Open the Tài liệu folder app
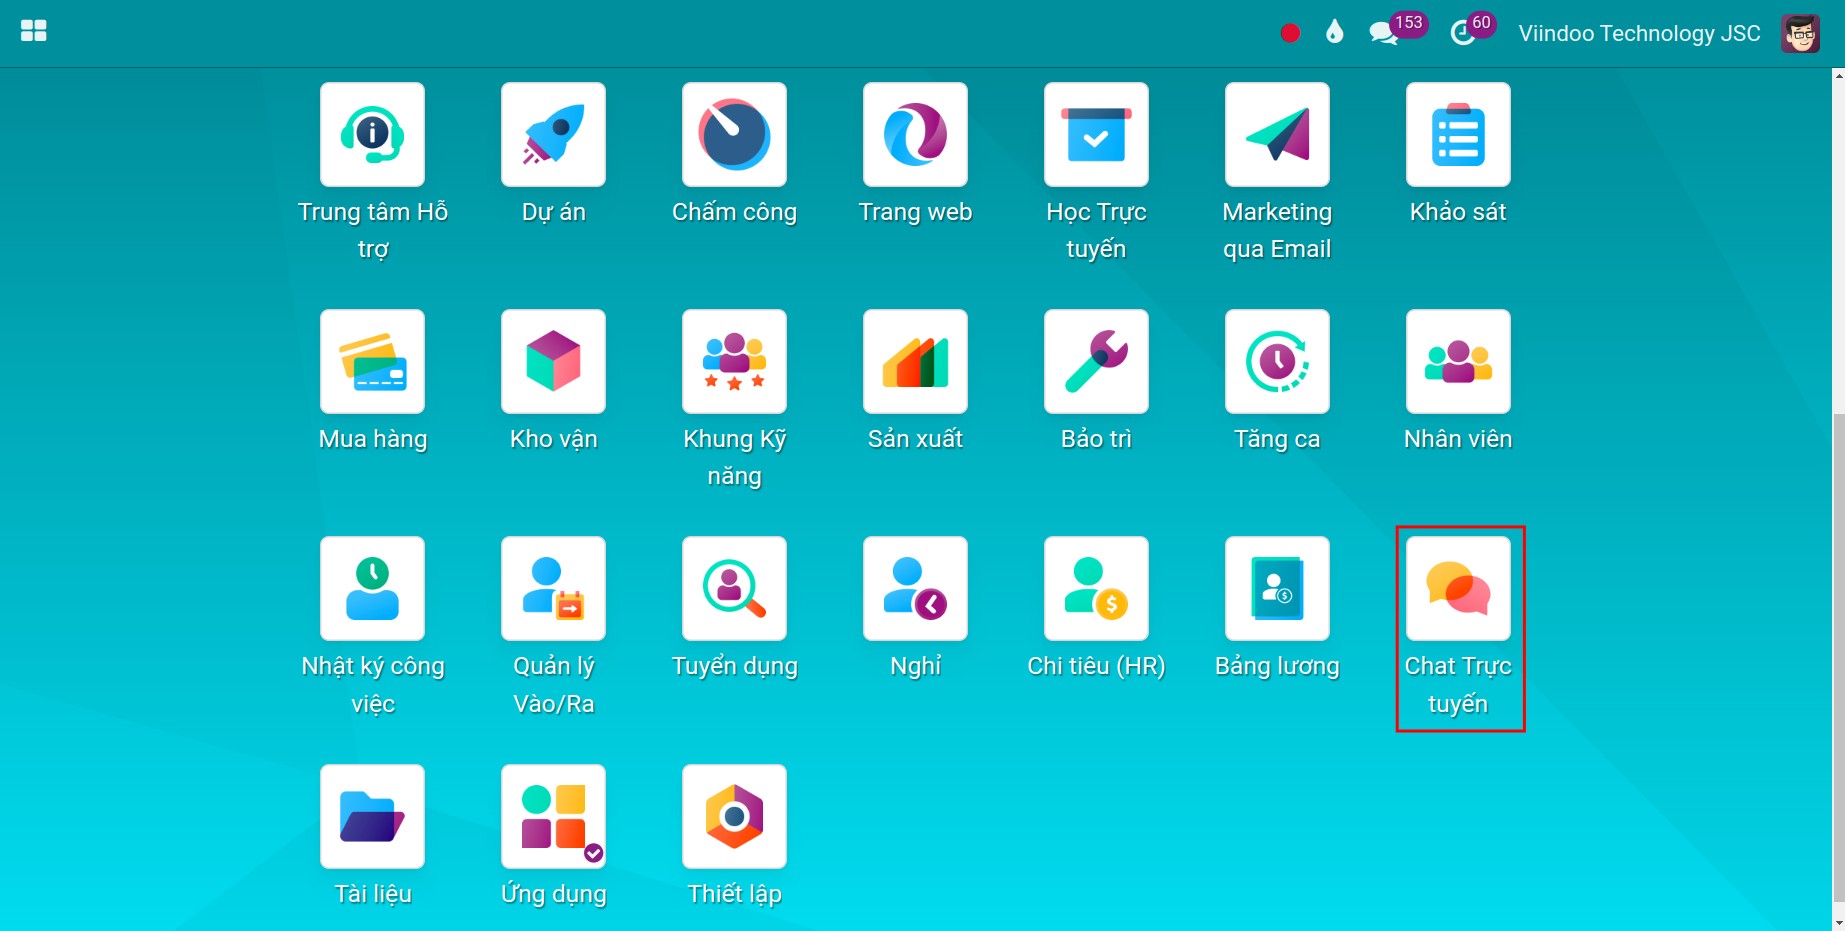 [x=372, y=817]
